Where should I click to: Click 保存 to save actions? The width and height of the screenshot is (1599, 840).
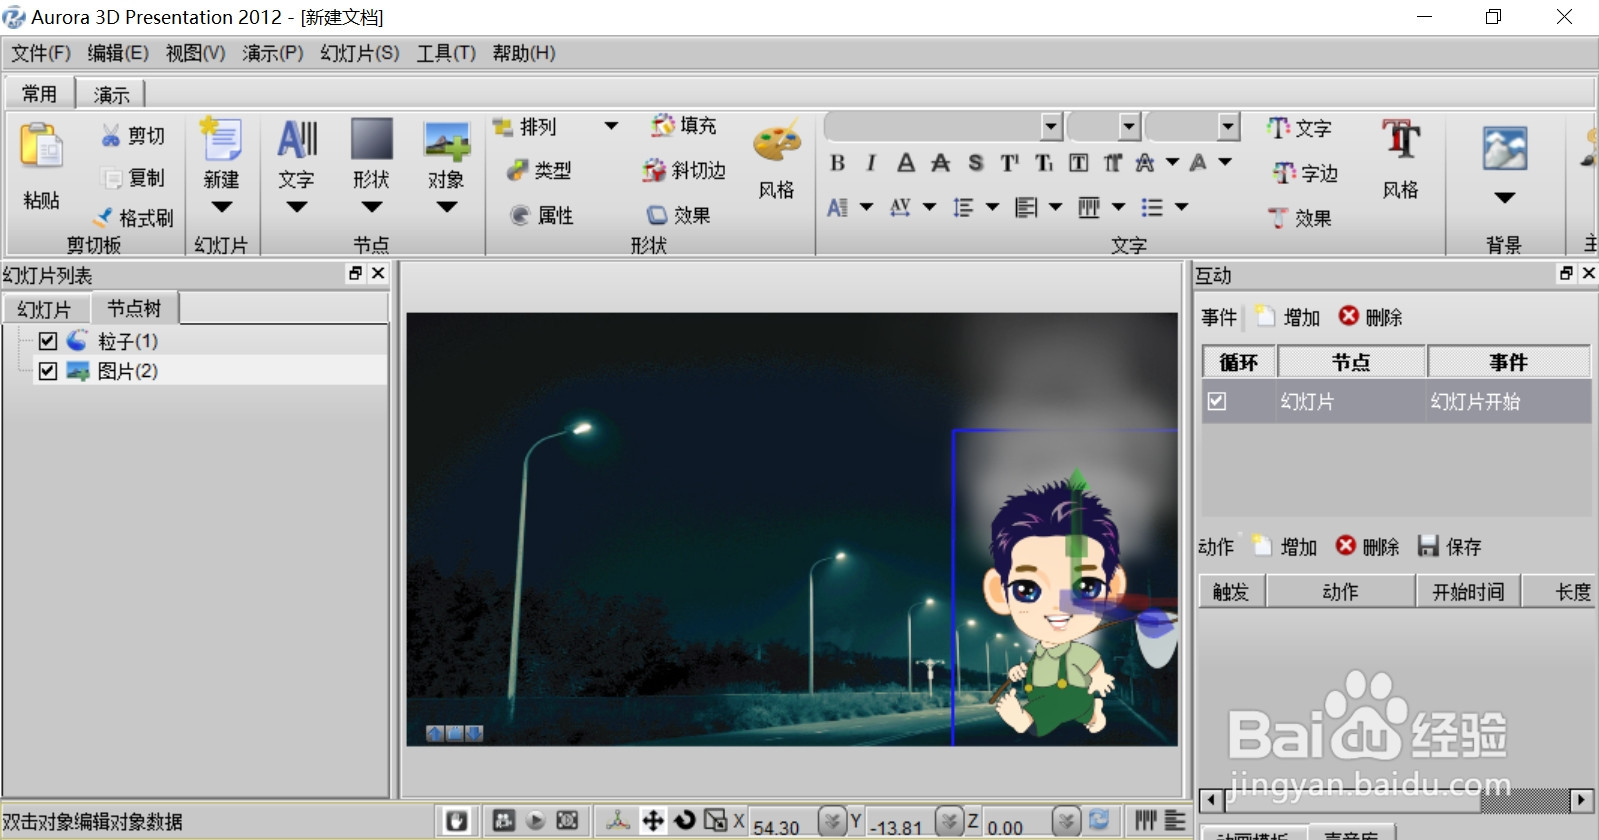coord(1450,546)
